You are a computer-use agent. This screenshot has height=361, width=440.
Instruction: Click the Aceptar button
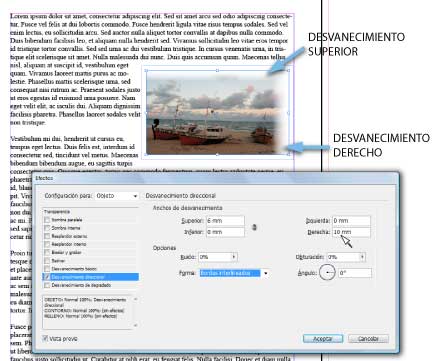323,339
